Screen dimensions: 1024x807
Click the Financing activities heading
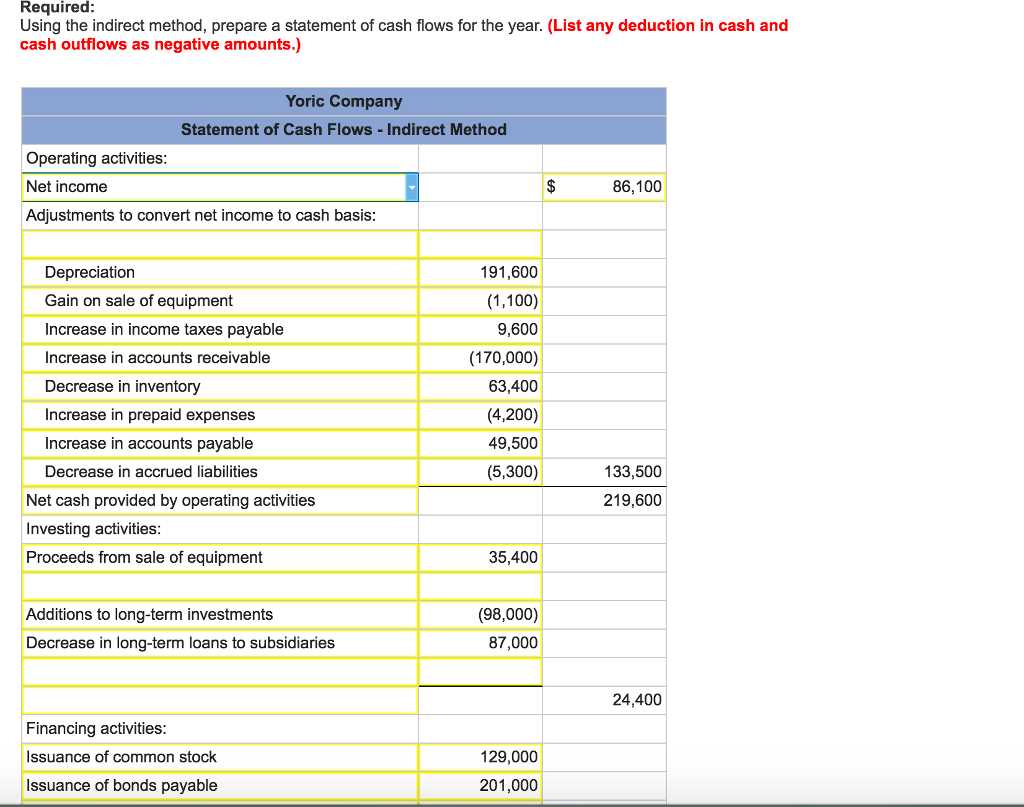tap(97, 729)
